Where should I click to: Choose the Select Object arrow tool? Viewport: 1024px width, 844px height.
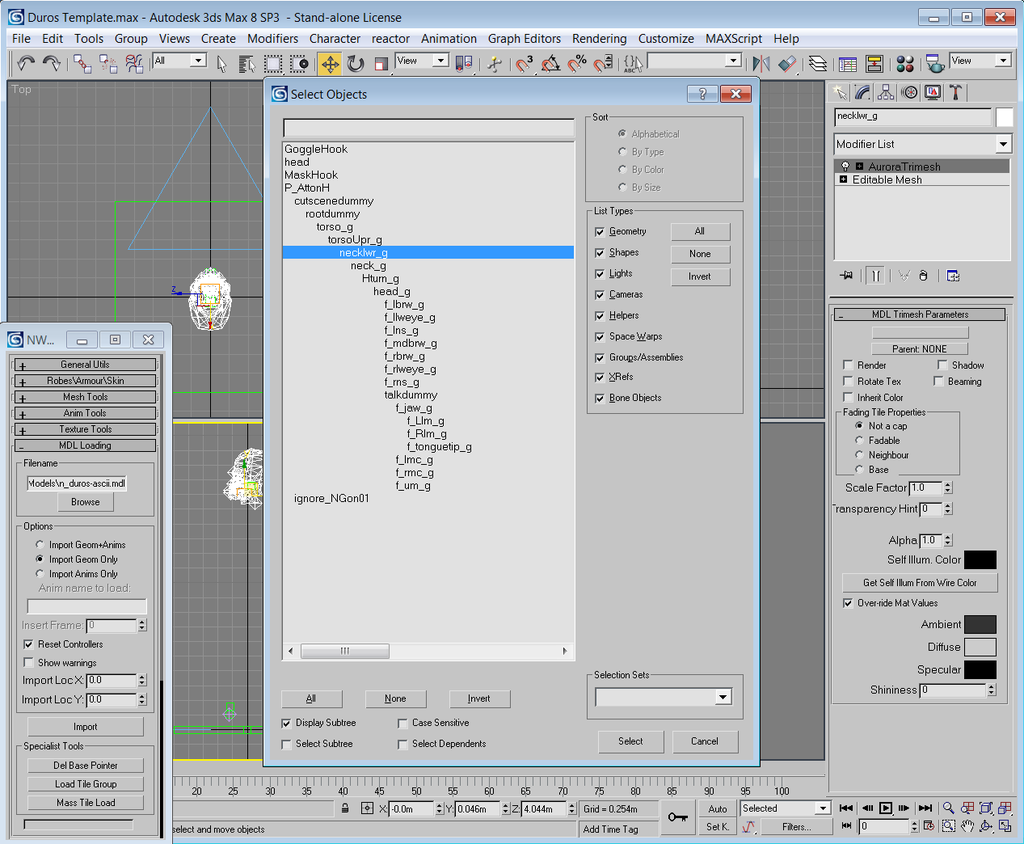pos(221,63)
